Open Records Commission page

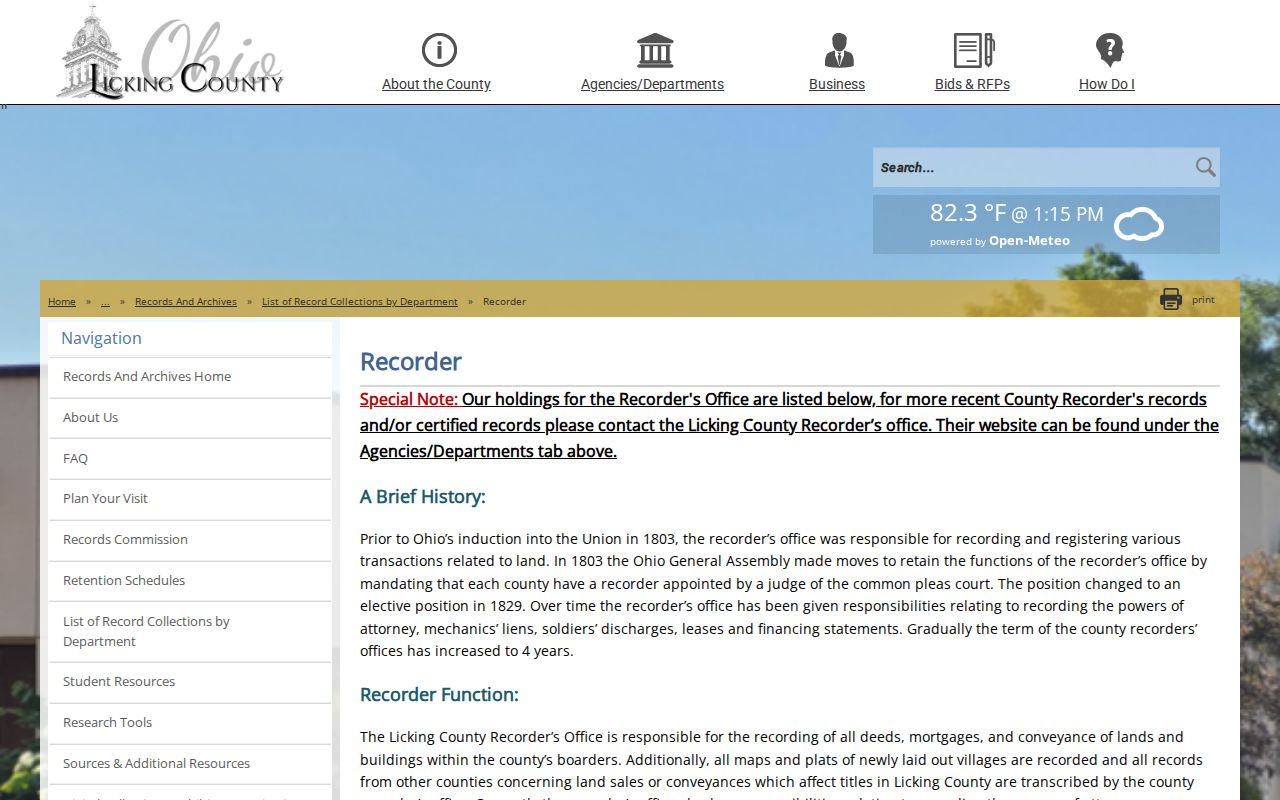(x=190, y=540)
